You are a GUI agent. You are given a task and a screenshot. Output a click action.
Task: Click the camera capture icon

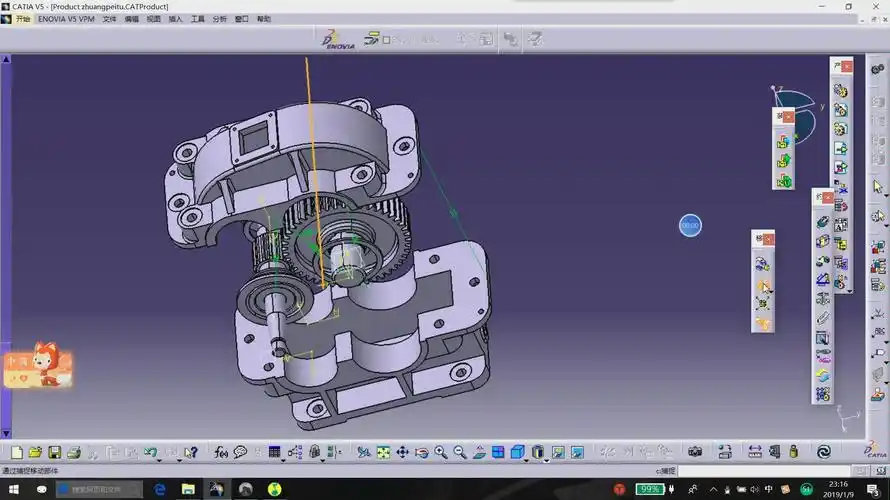[694, 453]
